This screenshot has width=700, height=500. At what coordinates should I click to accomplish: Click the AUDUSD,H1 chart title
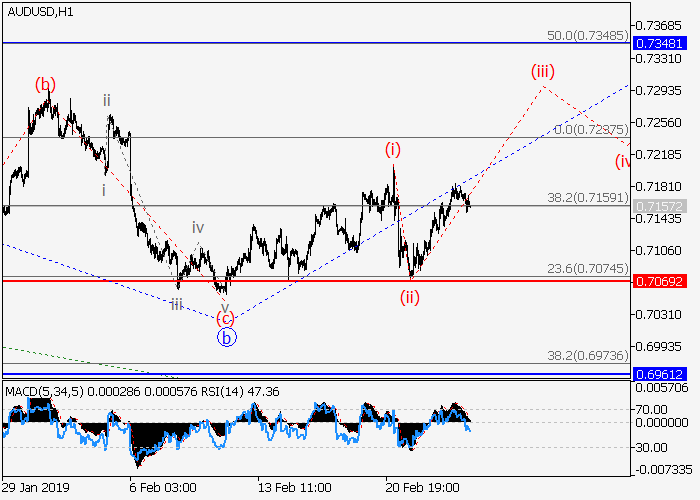pos(38,12)
